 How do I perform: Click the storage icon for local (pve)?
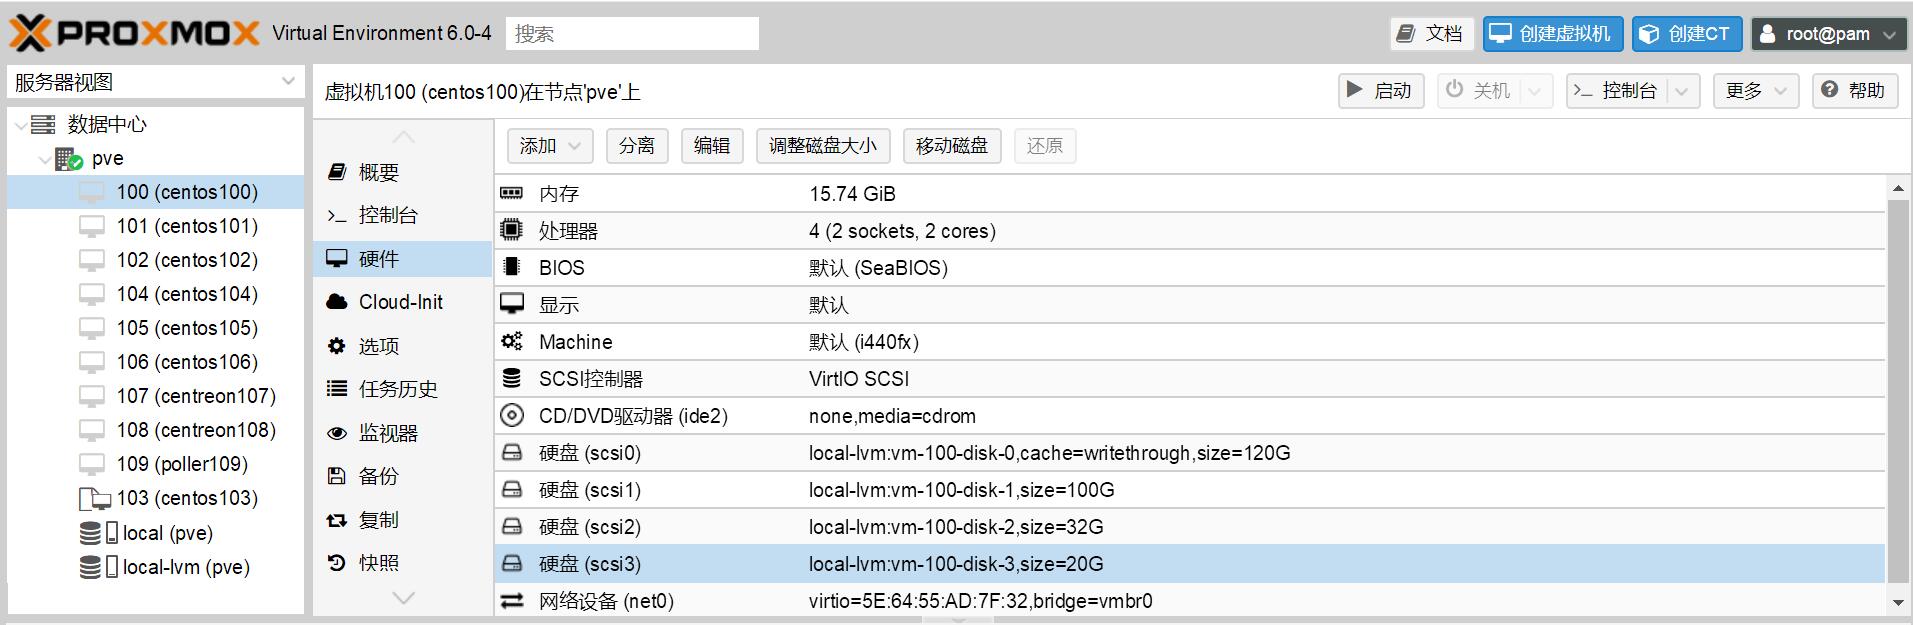click(x=98, y=533)
